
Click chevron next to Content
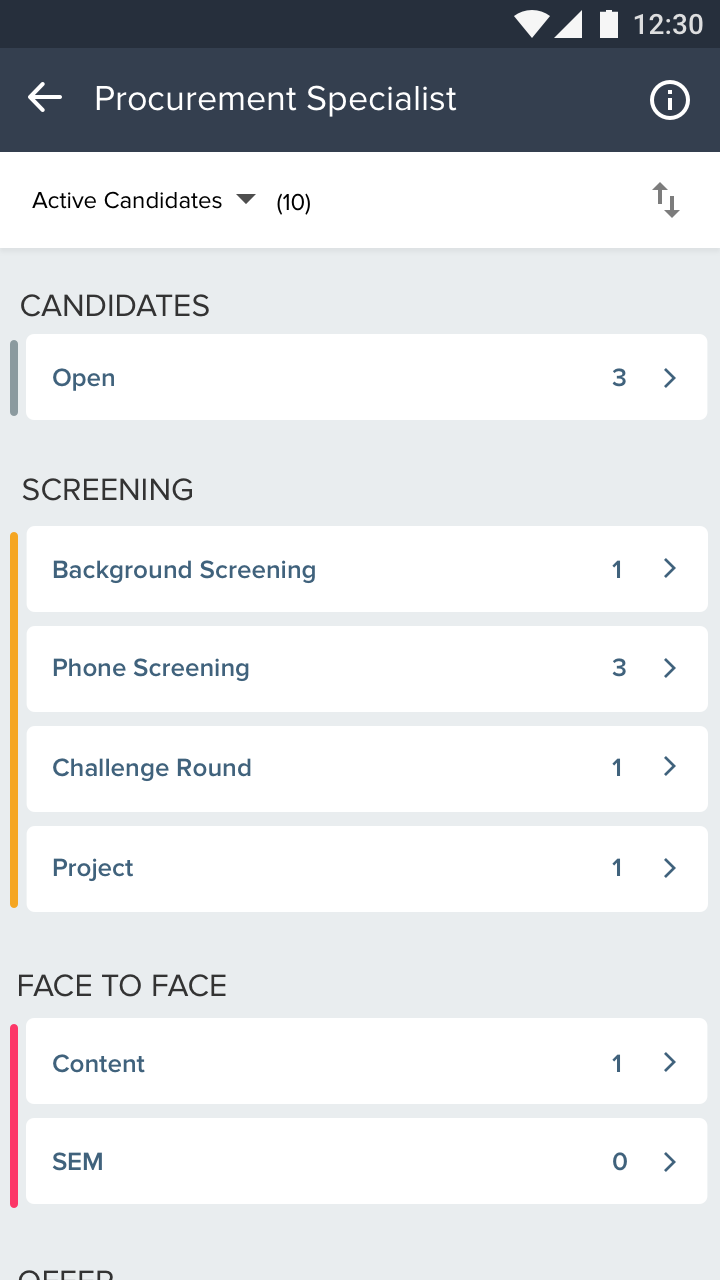(670, 1062)
